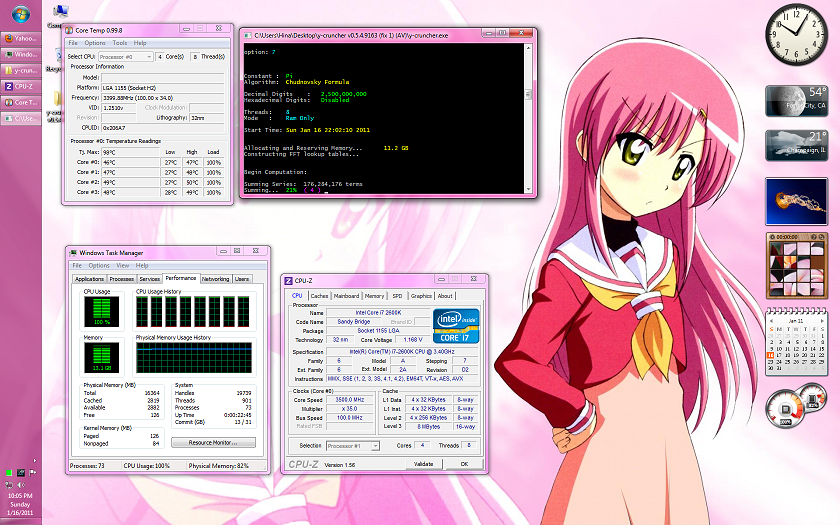Open the Caches tab in CPU-Z
This screenshot has width=840, height=525.
coord(319,296)
